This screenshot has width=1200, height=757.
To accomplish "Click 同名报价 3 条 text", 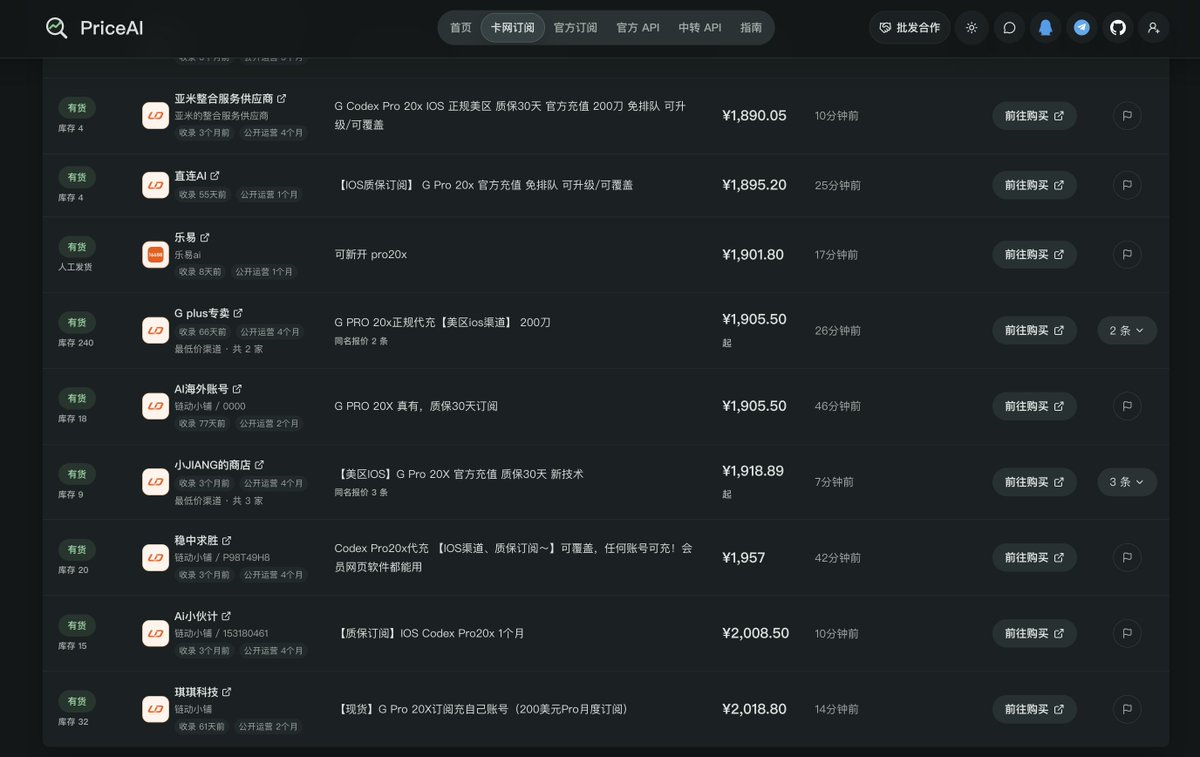I will pyautogui.click(x=361, y=492).
